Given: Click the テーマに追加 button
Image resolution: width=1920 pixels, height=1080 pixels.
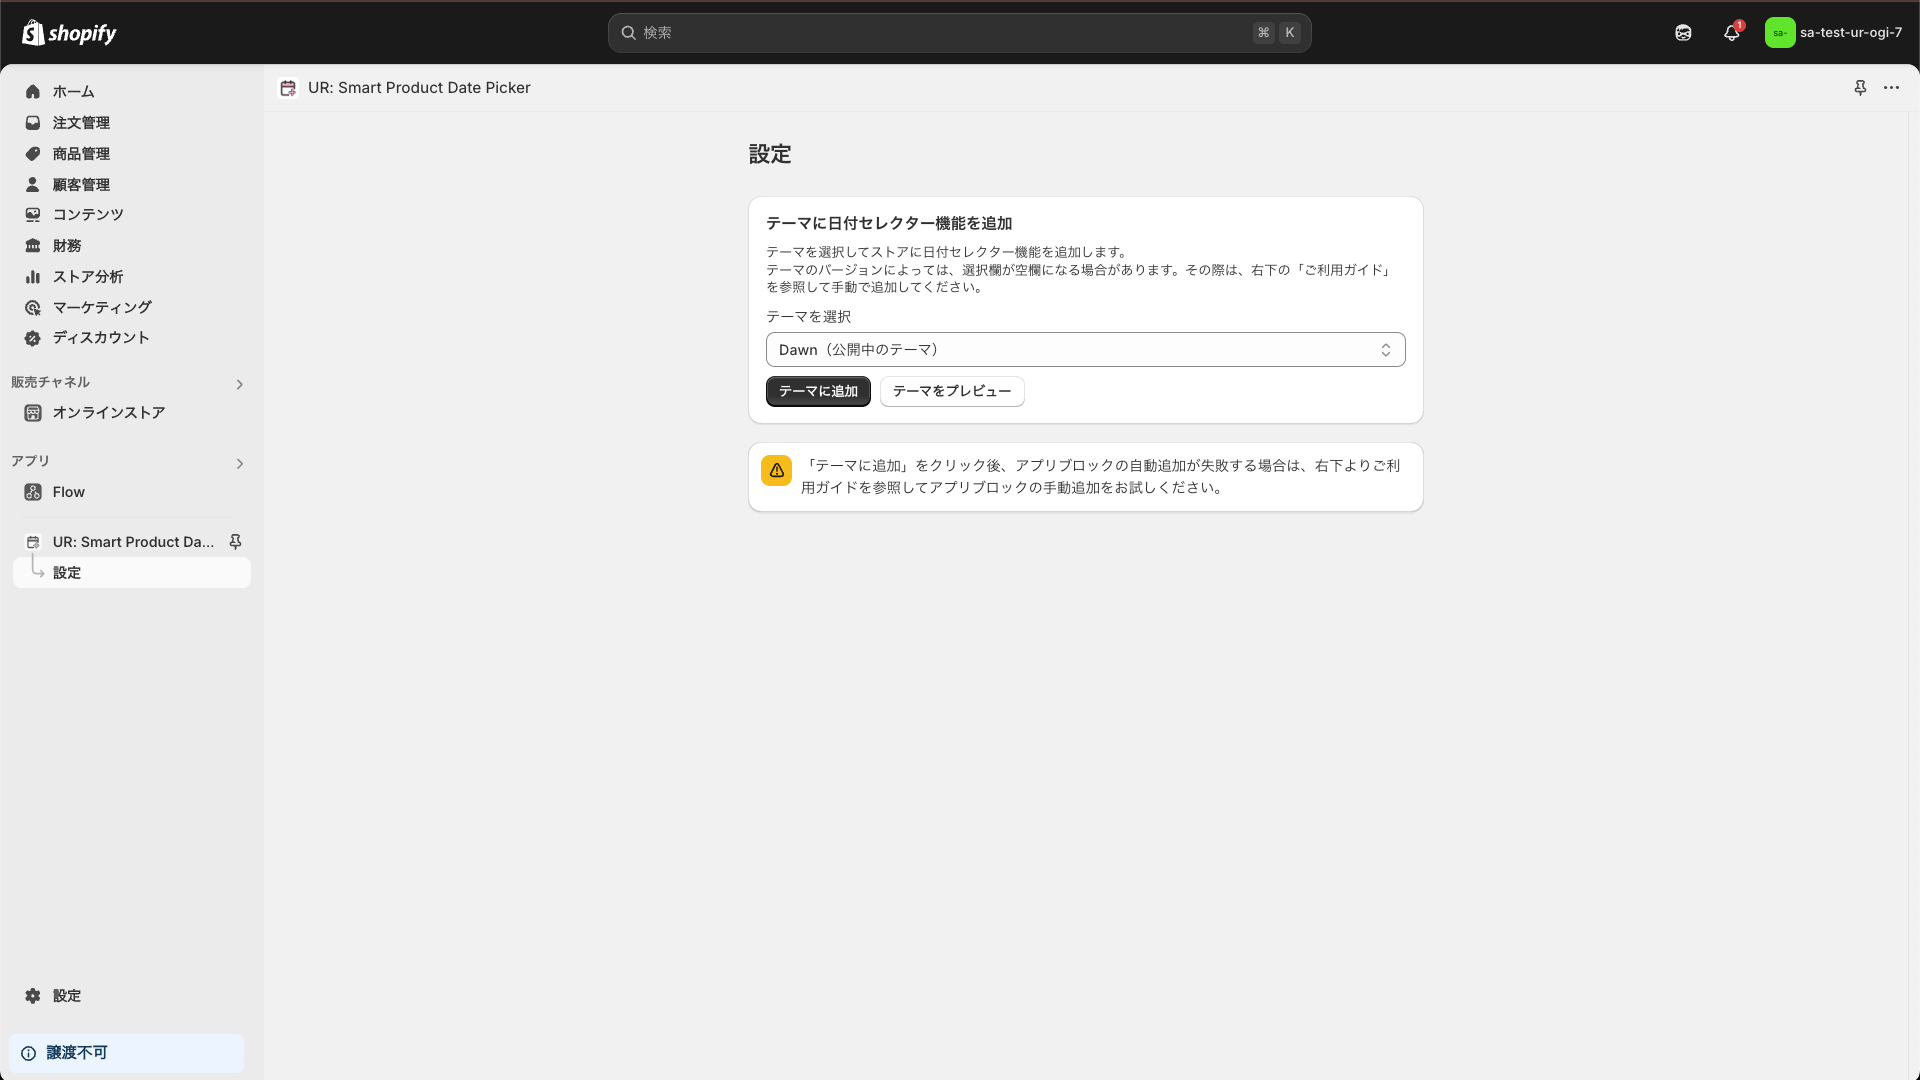Looking at the screenshot, I should 818,391.
